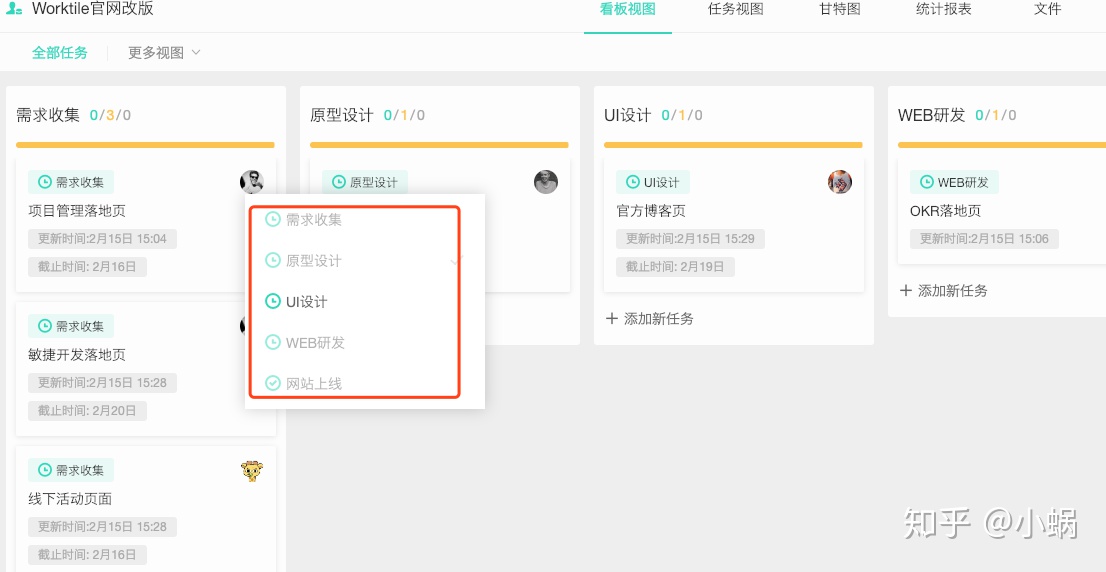
Task: Click yellow progress bar under 需求收集
Action: [145, 145]
